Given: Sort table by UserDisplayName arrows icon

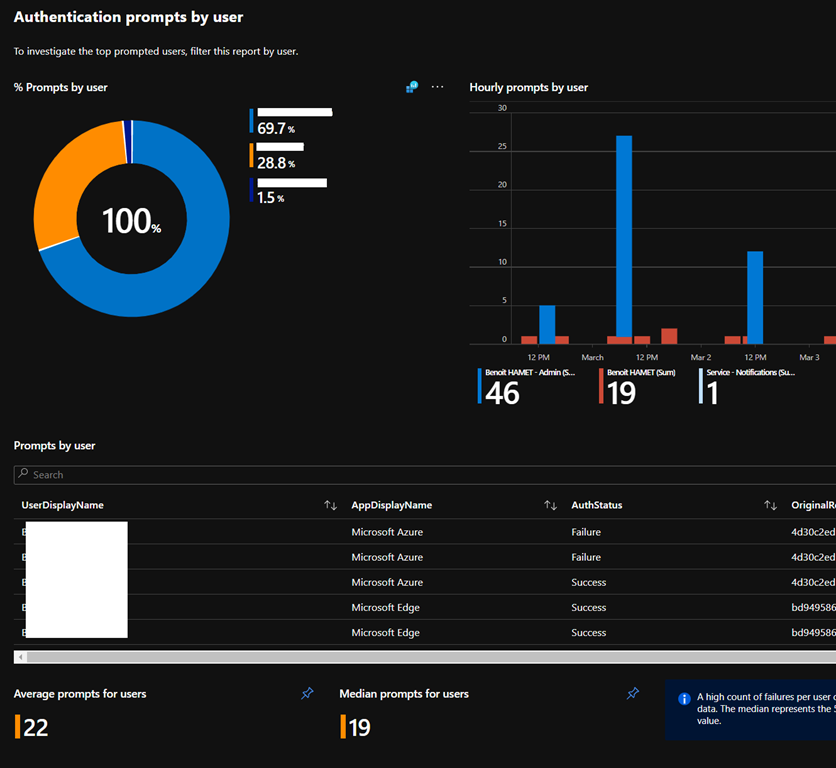Looking at the screenshot, I should point(330,505).
